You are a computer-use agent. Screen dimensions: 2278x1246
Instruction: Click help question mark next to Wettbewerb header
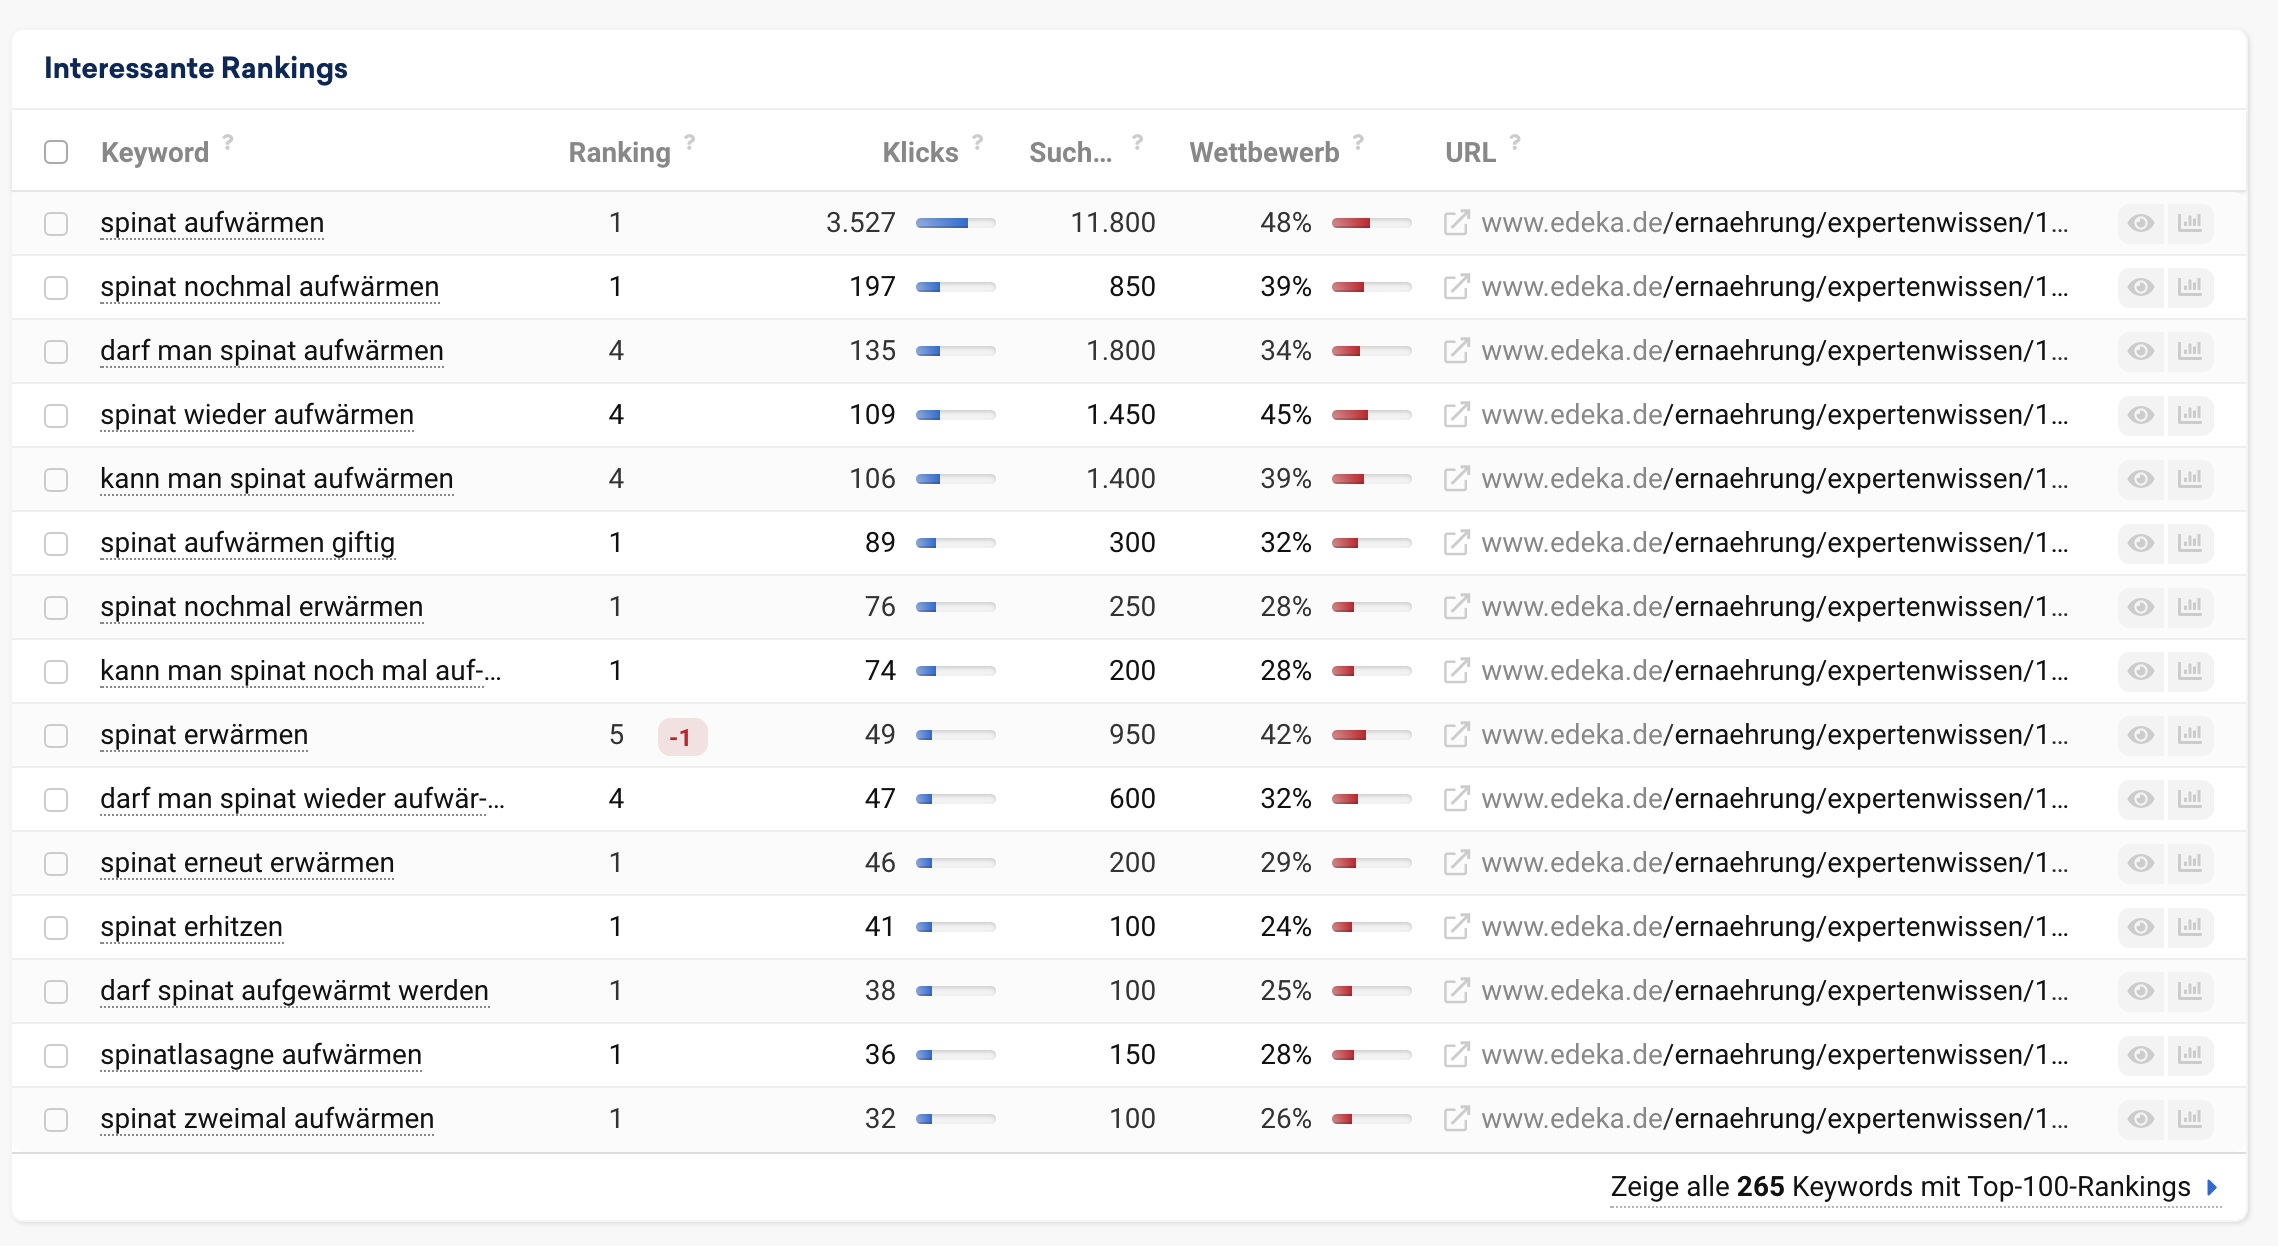tap(1359, 142)
